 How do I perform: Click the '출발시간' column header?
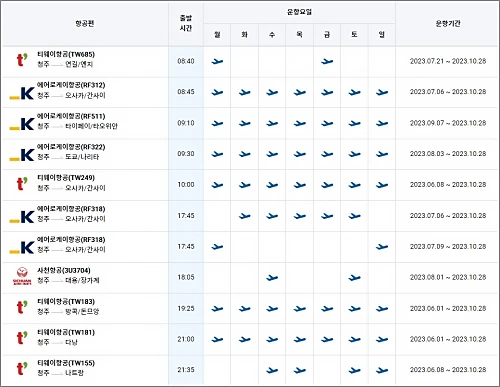tap(186, 23)
